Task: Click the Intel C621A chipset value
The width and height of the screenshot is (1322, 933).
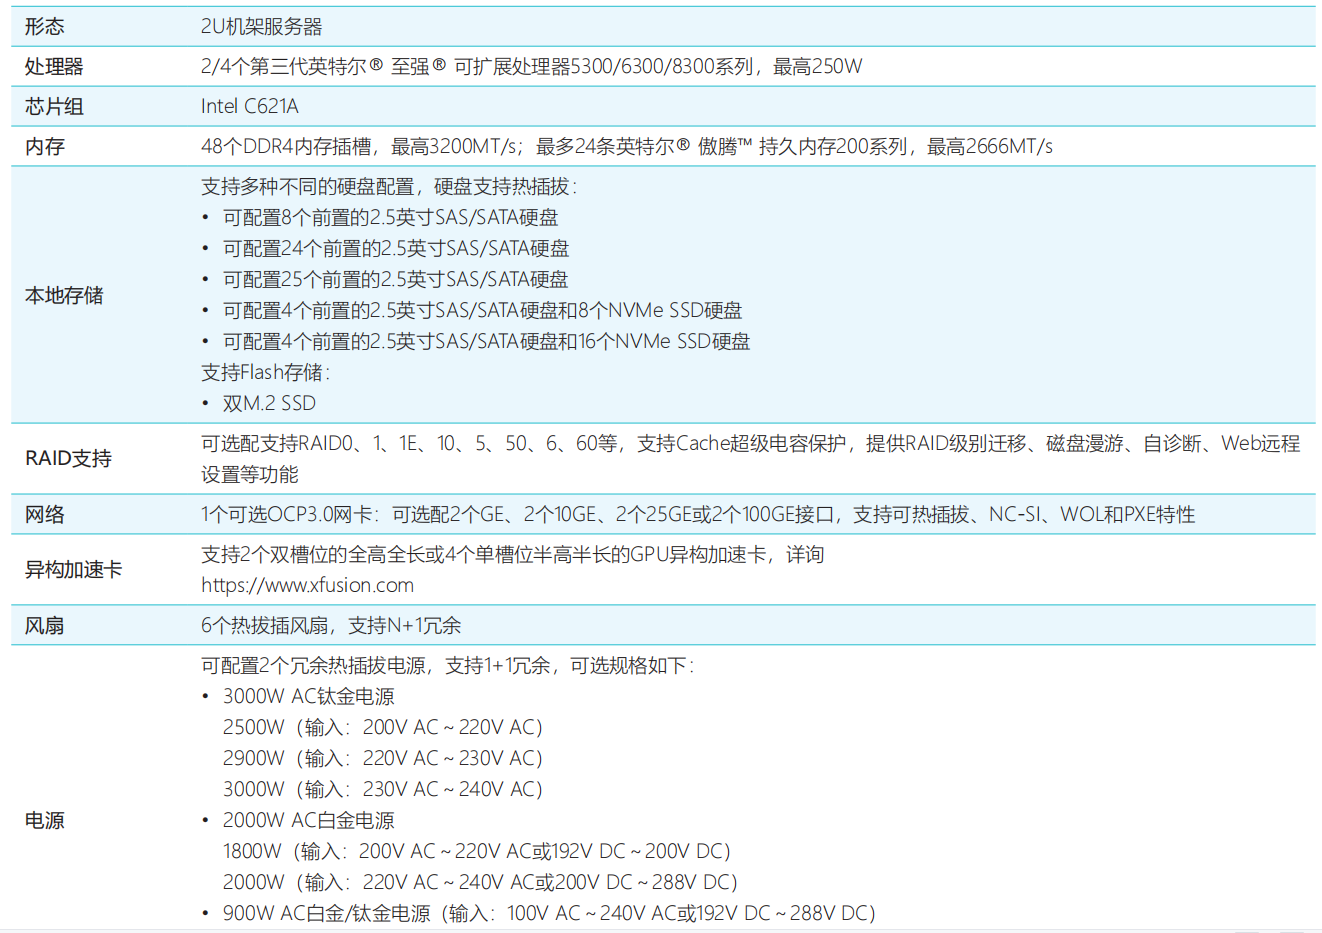Action: click(x=249, y=107)
